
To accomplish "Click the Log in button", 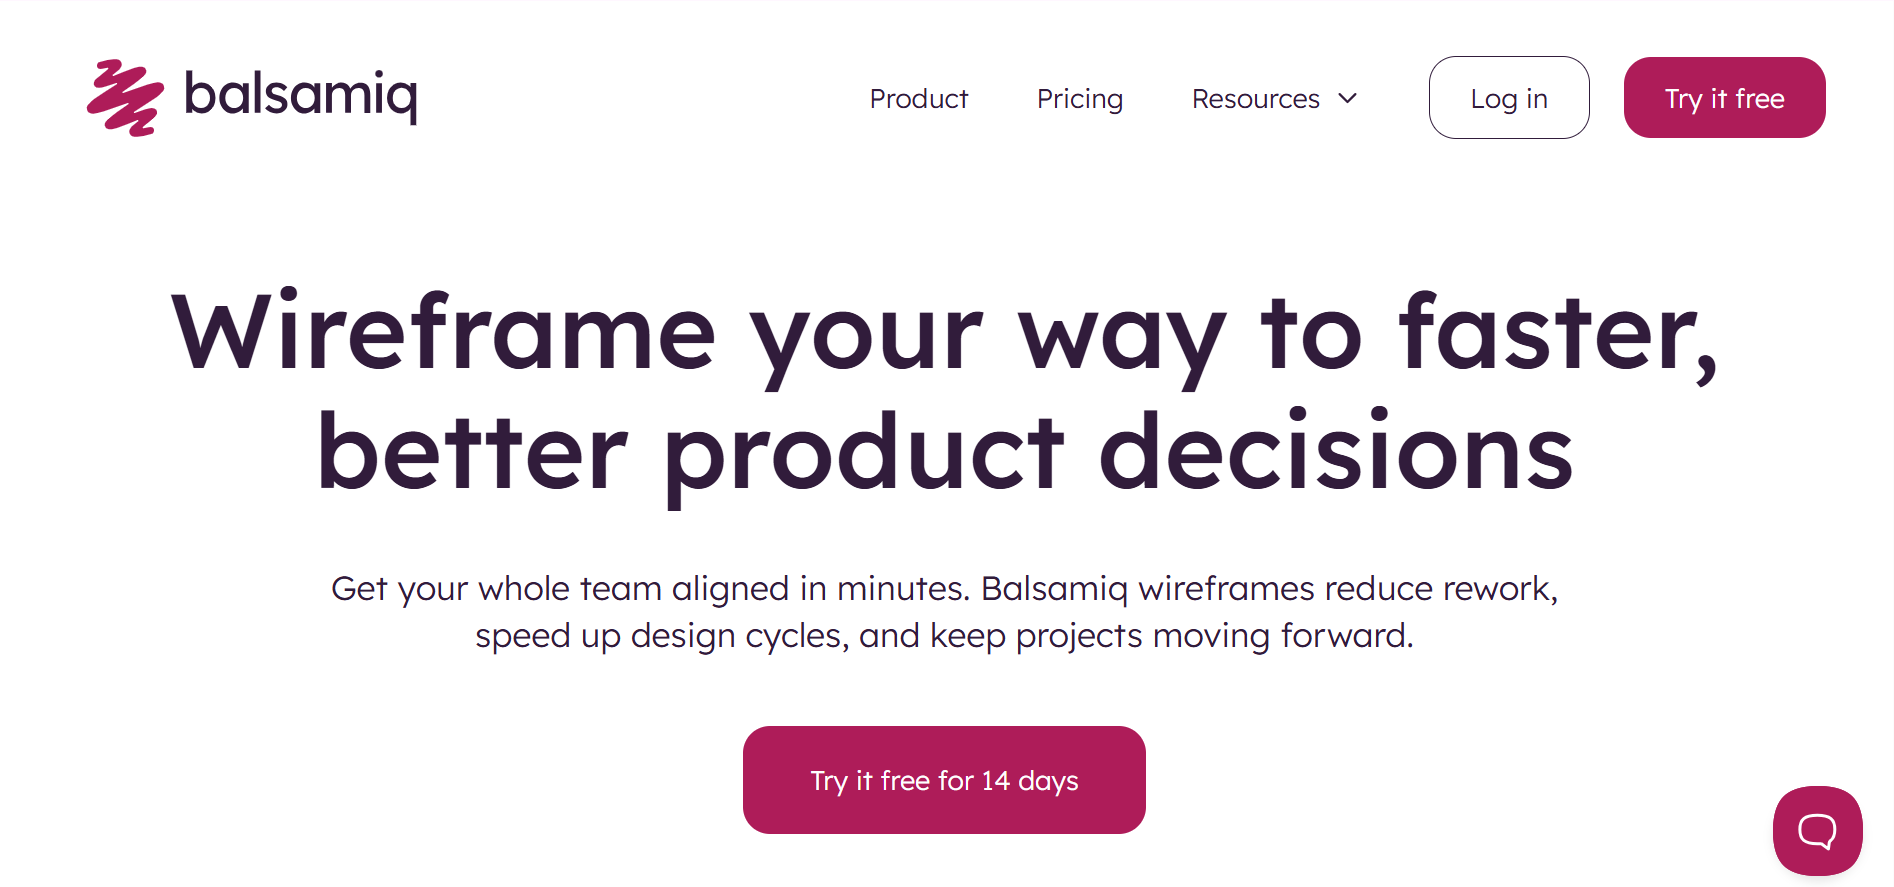I will (x=1509, y=97).
